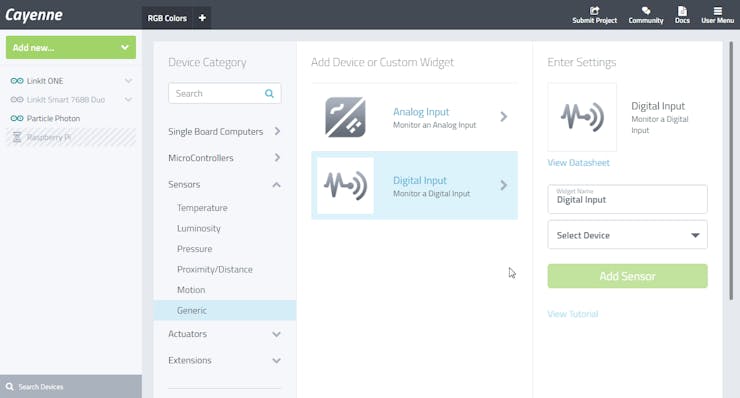Click arrow next to Single Board Computers
The image size is (740, 398).
point(277,131)
